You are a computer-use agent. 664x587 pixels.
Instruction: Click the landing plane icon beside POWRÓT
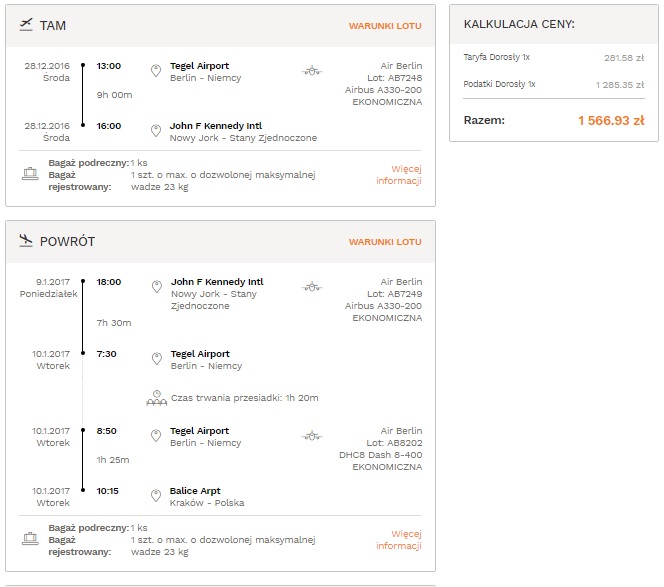pyautogui.click(x=26, y=241)
